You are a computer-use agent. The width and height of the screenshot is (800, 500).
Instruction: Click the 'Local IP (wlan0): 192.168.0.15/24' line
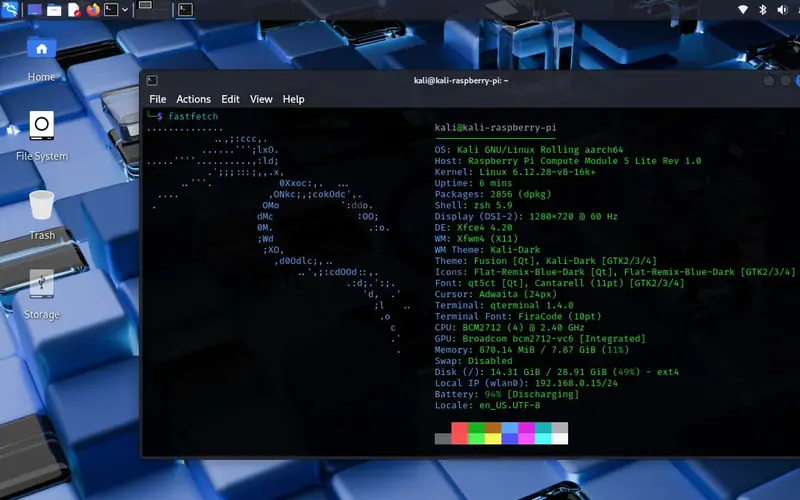526,383
